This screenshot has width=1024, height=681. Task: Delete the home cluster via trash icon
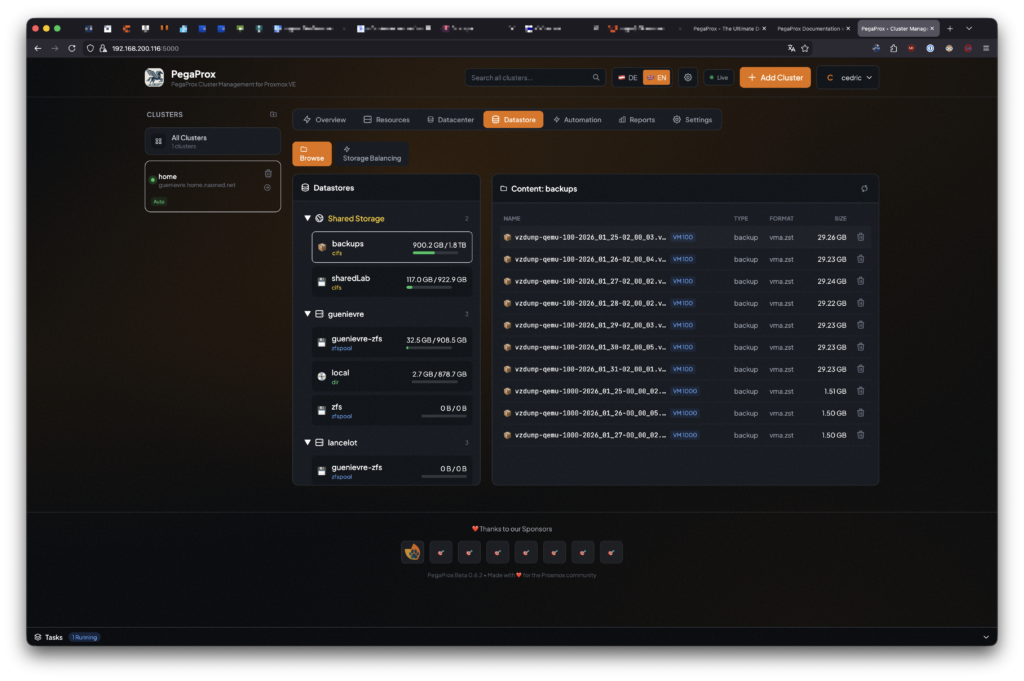(x=268, y=173)
